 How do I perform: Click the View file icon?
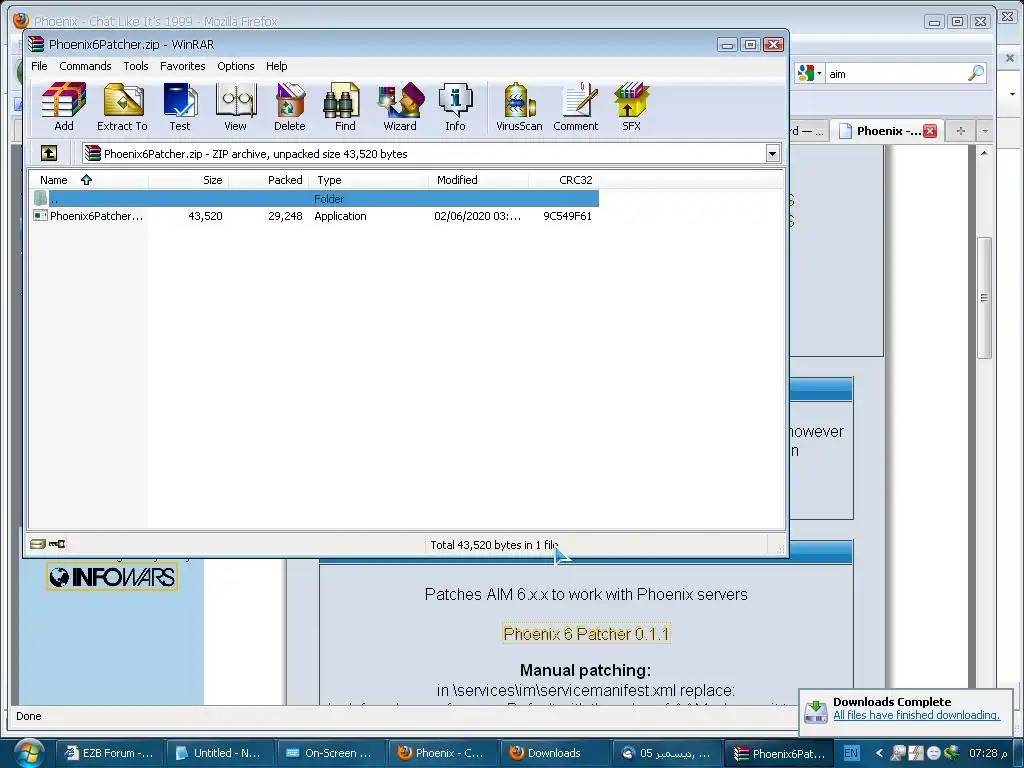tap(236, 106)
